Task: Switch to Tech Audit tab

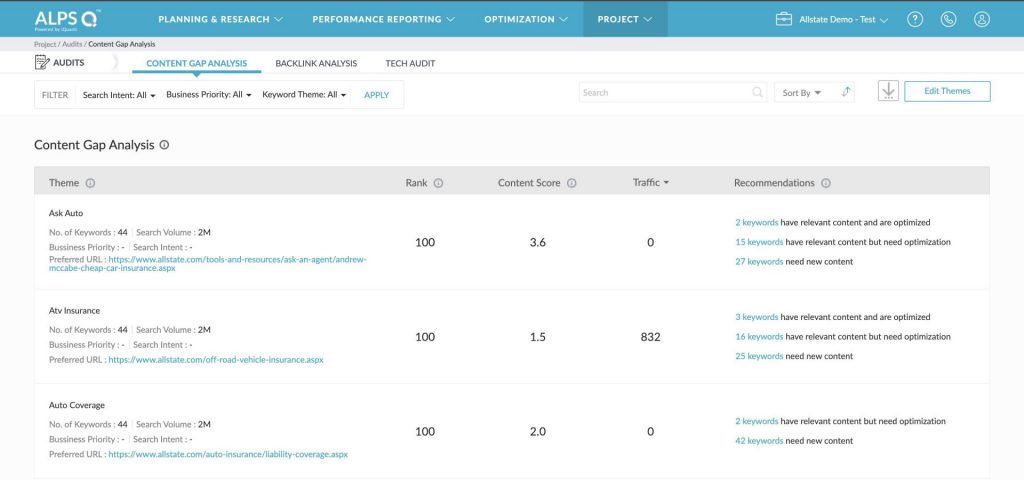Action: (x=410, y=63)
